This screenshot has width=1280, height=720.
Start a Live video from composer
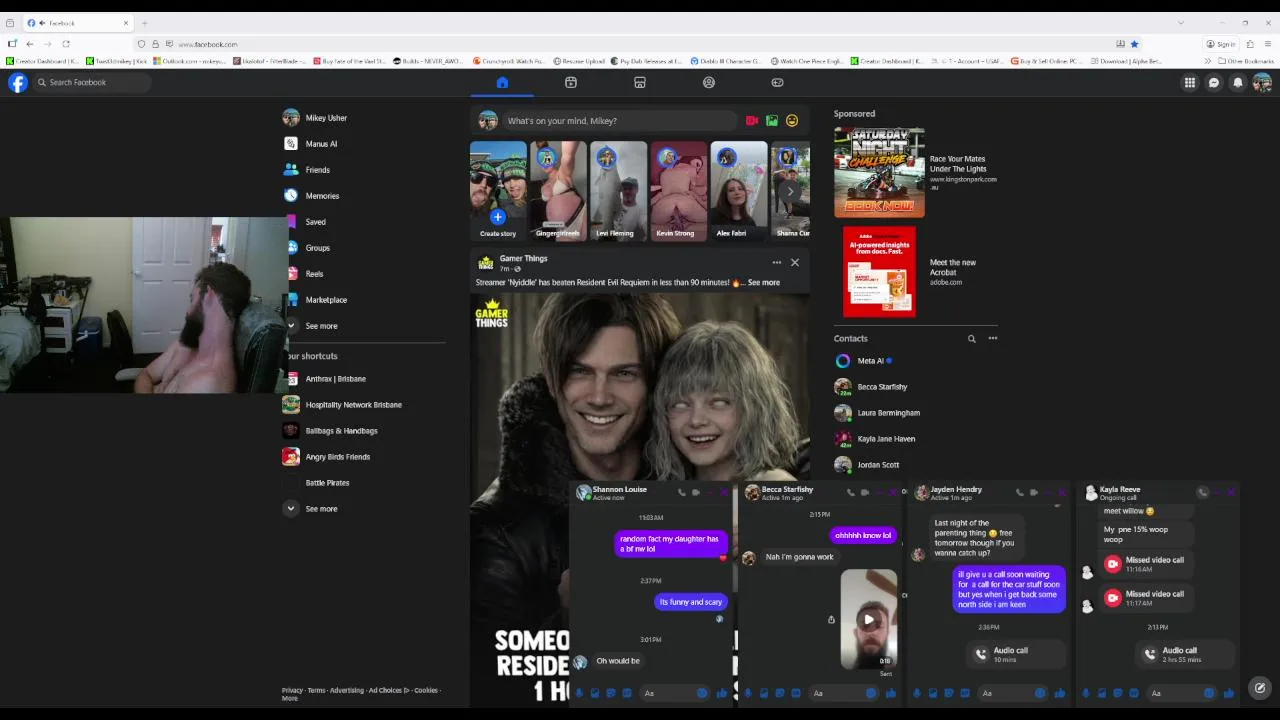click(752, 121)
